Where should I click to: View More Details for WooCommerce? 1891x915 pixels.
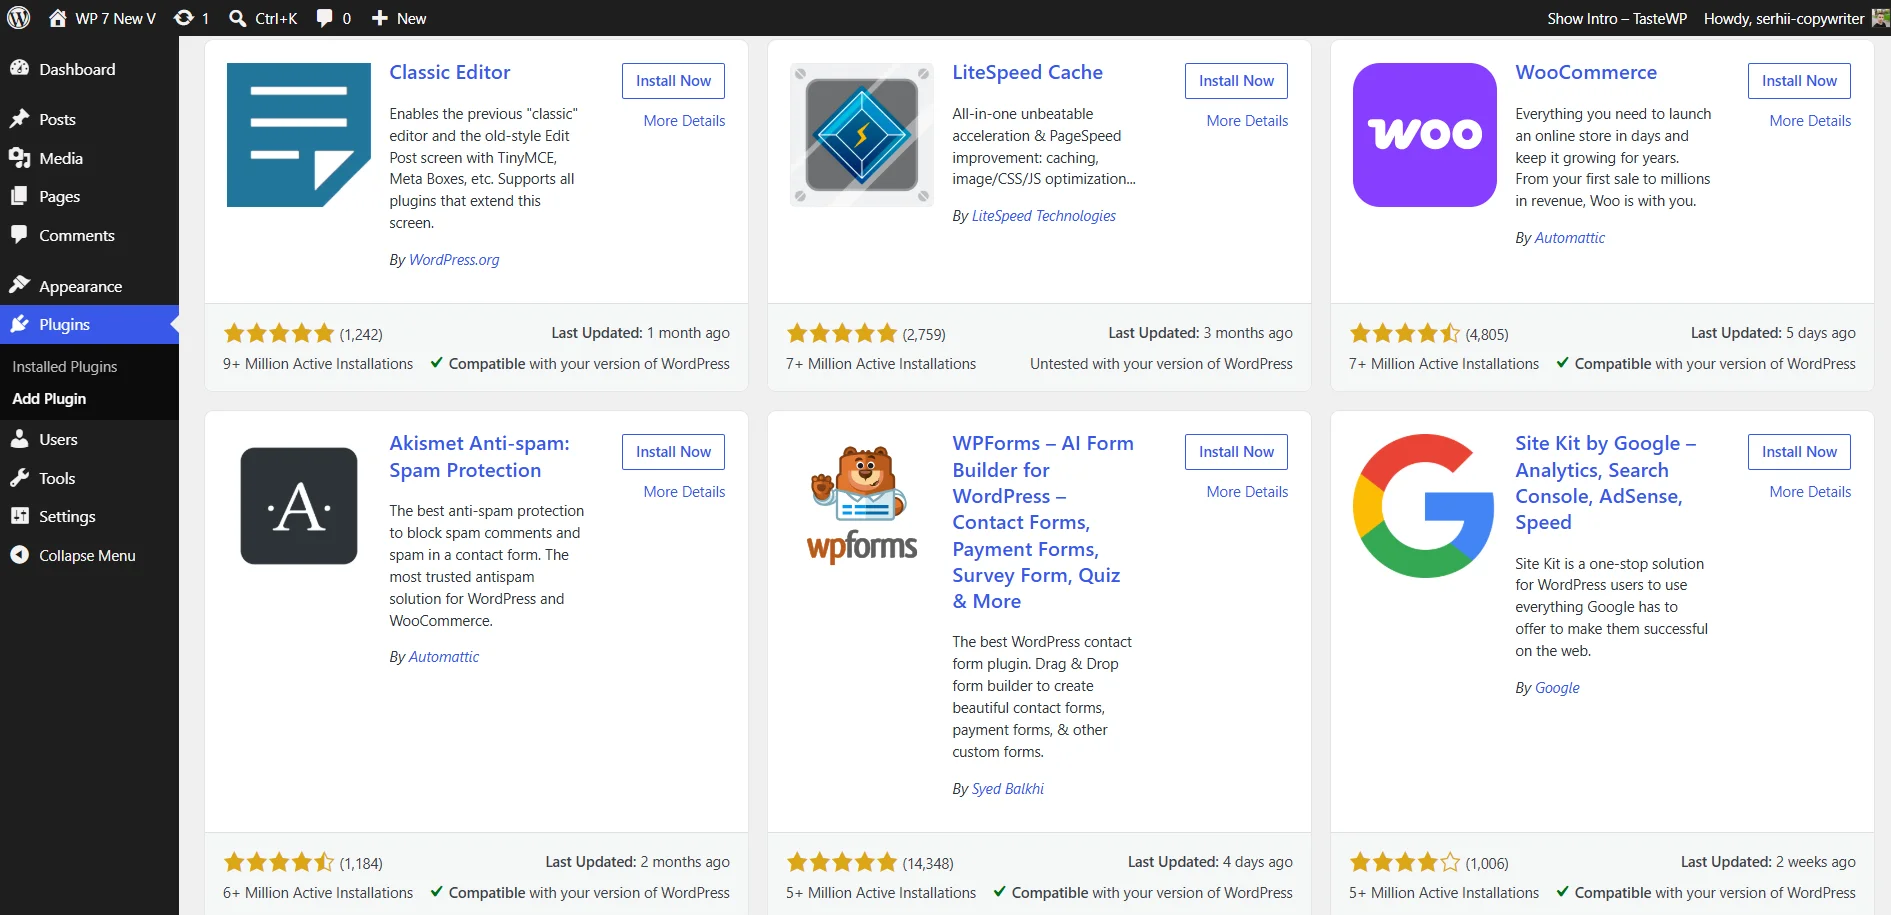[x=1810, y=120]
